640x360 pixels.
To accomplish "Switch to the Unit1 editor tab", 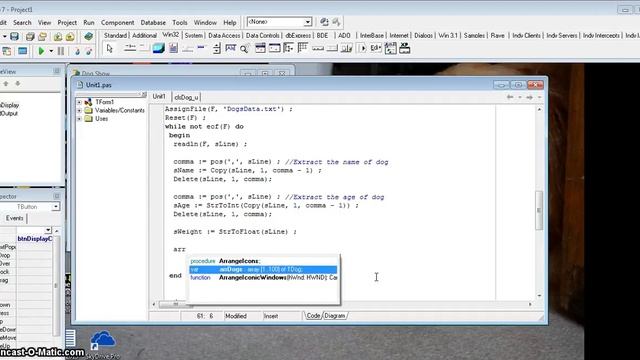I will (159, 97).
